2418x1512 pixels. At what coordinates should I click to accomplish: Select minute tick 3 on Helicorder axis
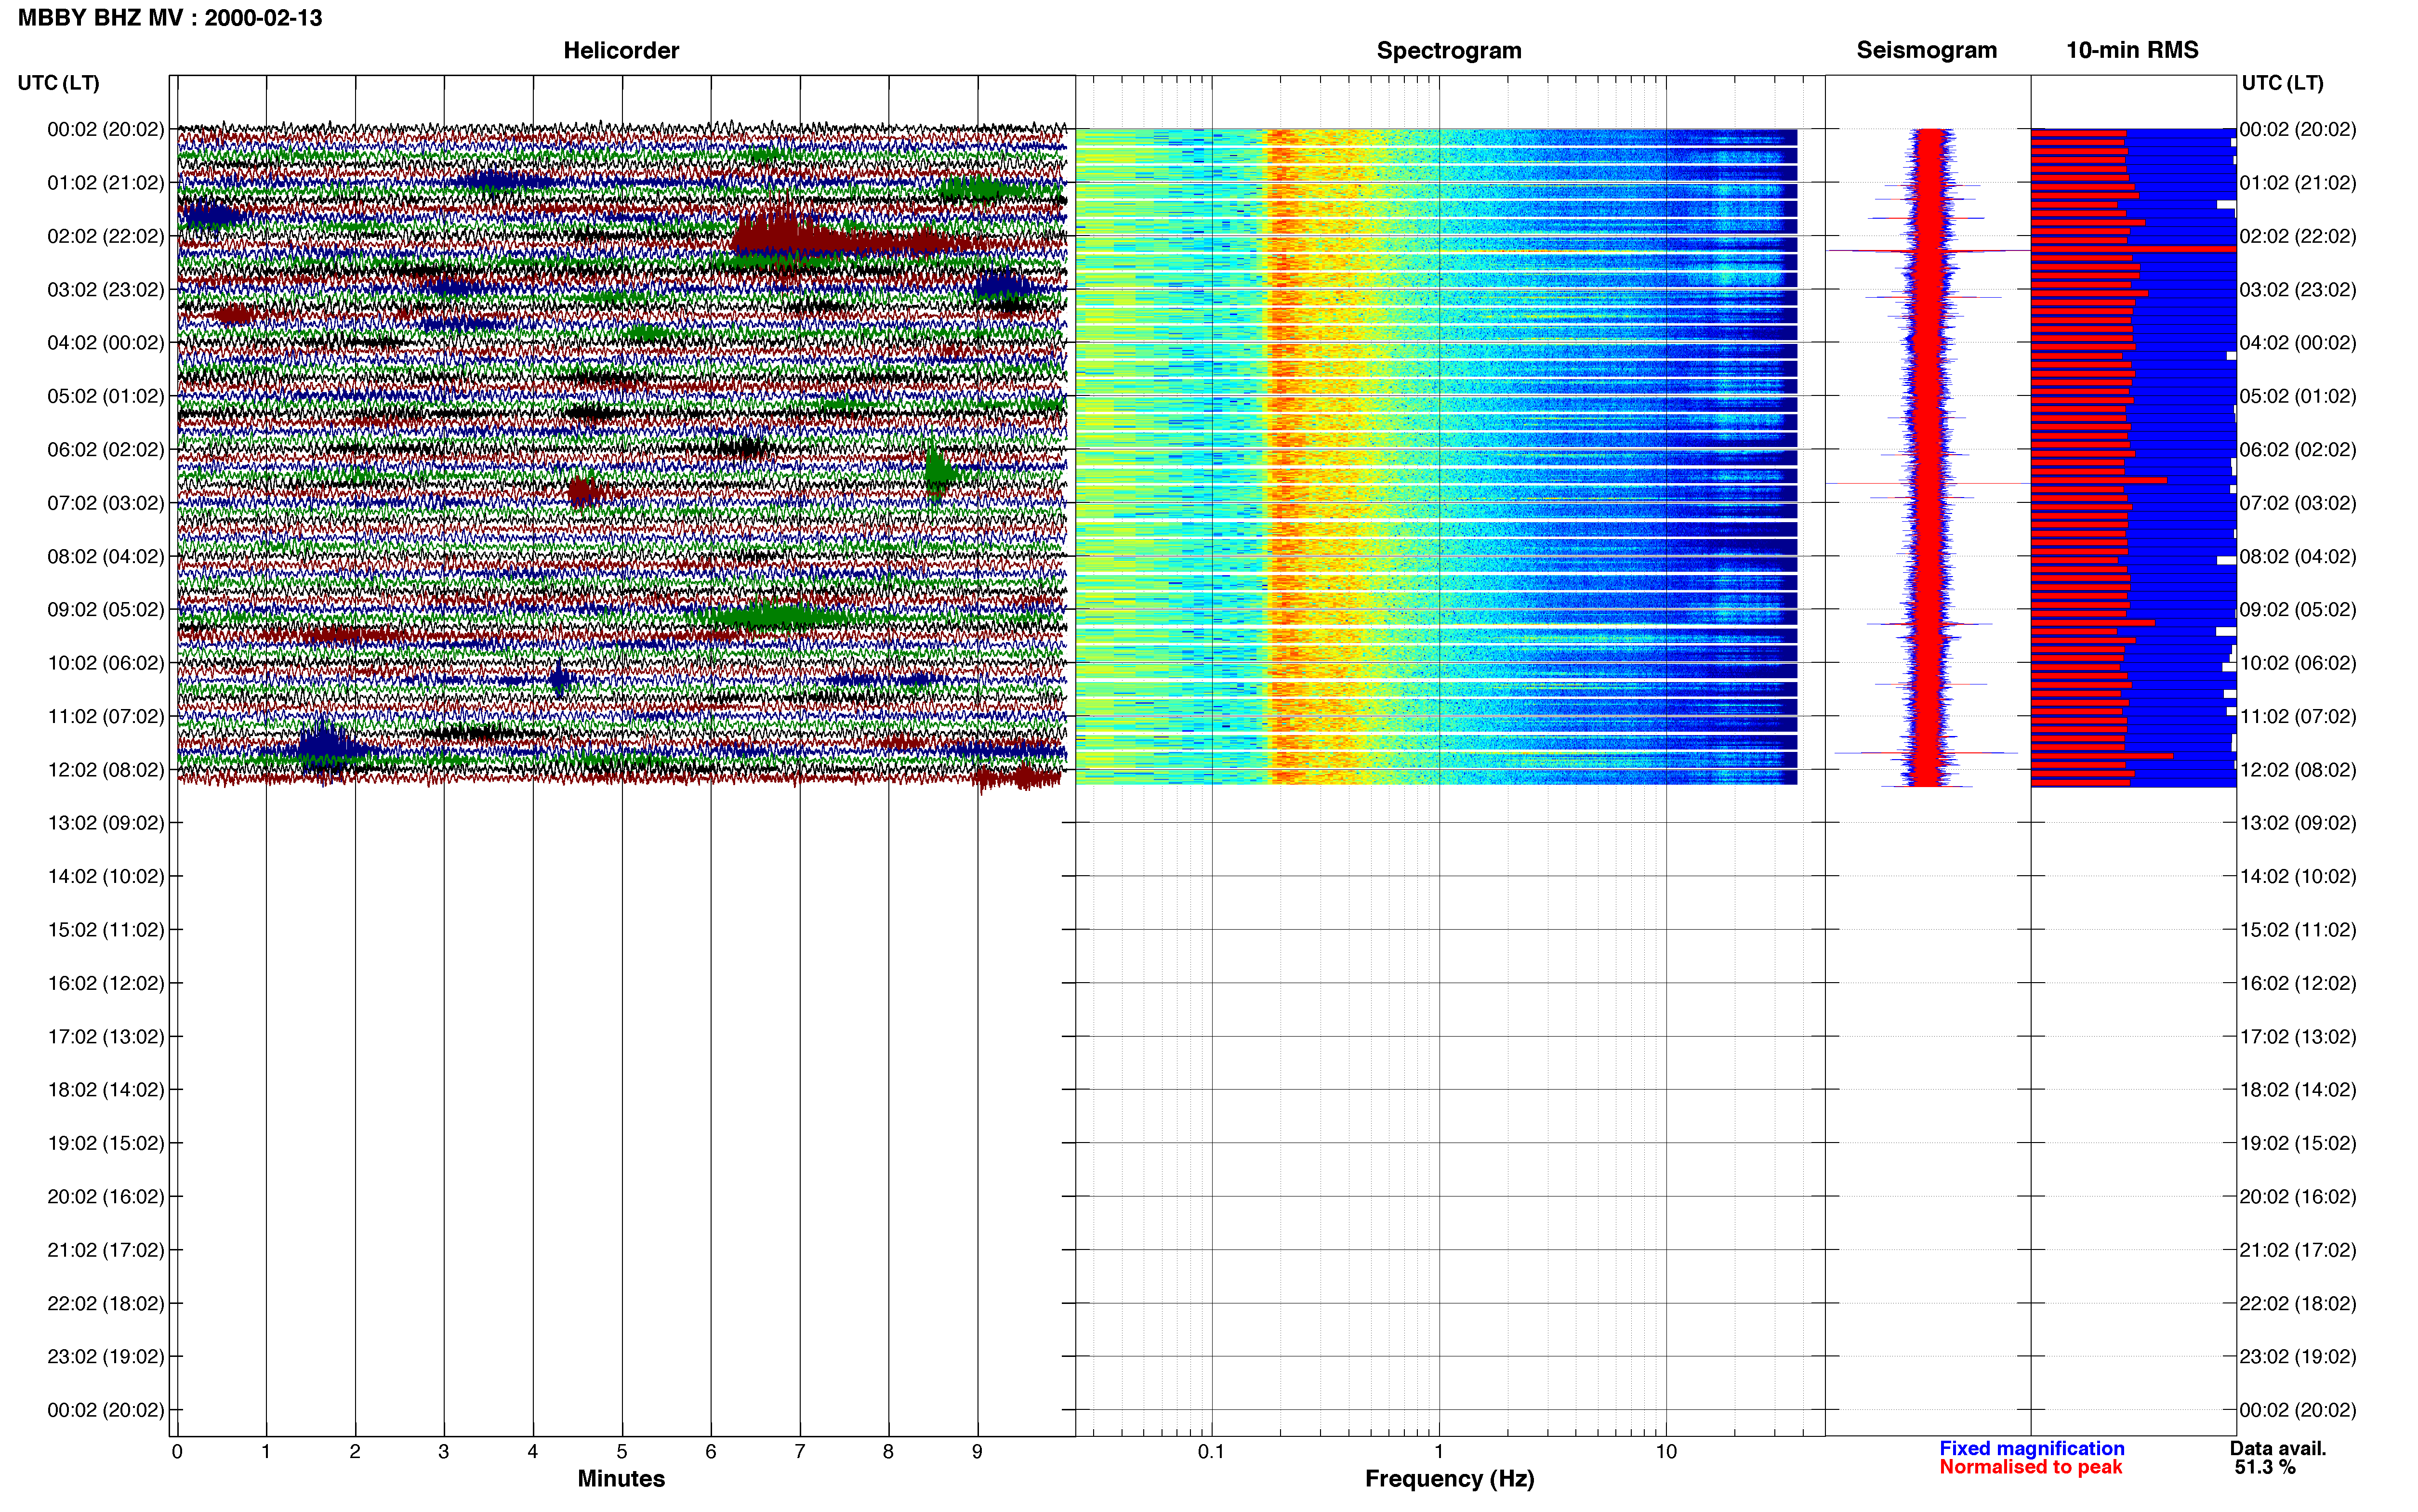[444, 1451]
